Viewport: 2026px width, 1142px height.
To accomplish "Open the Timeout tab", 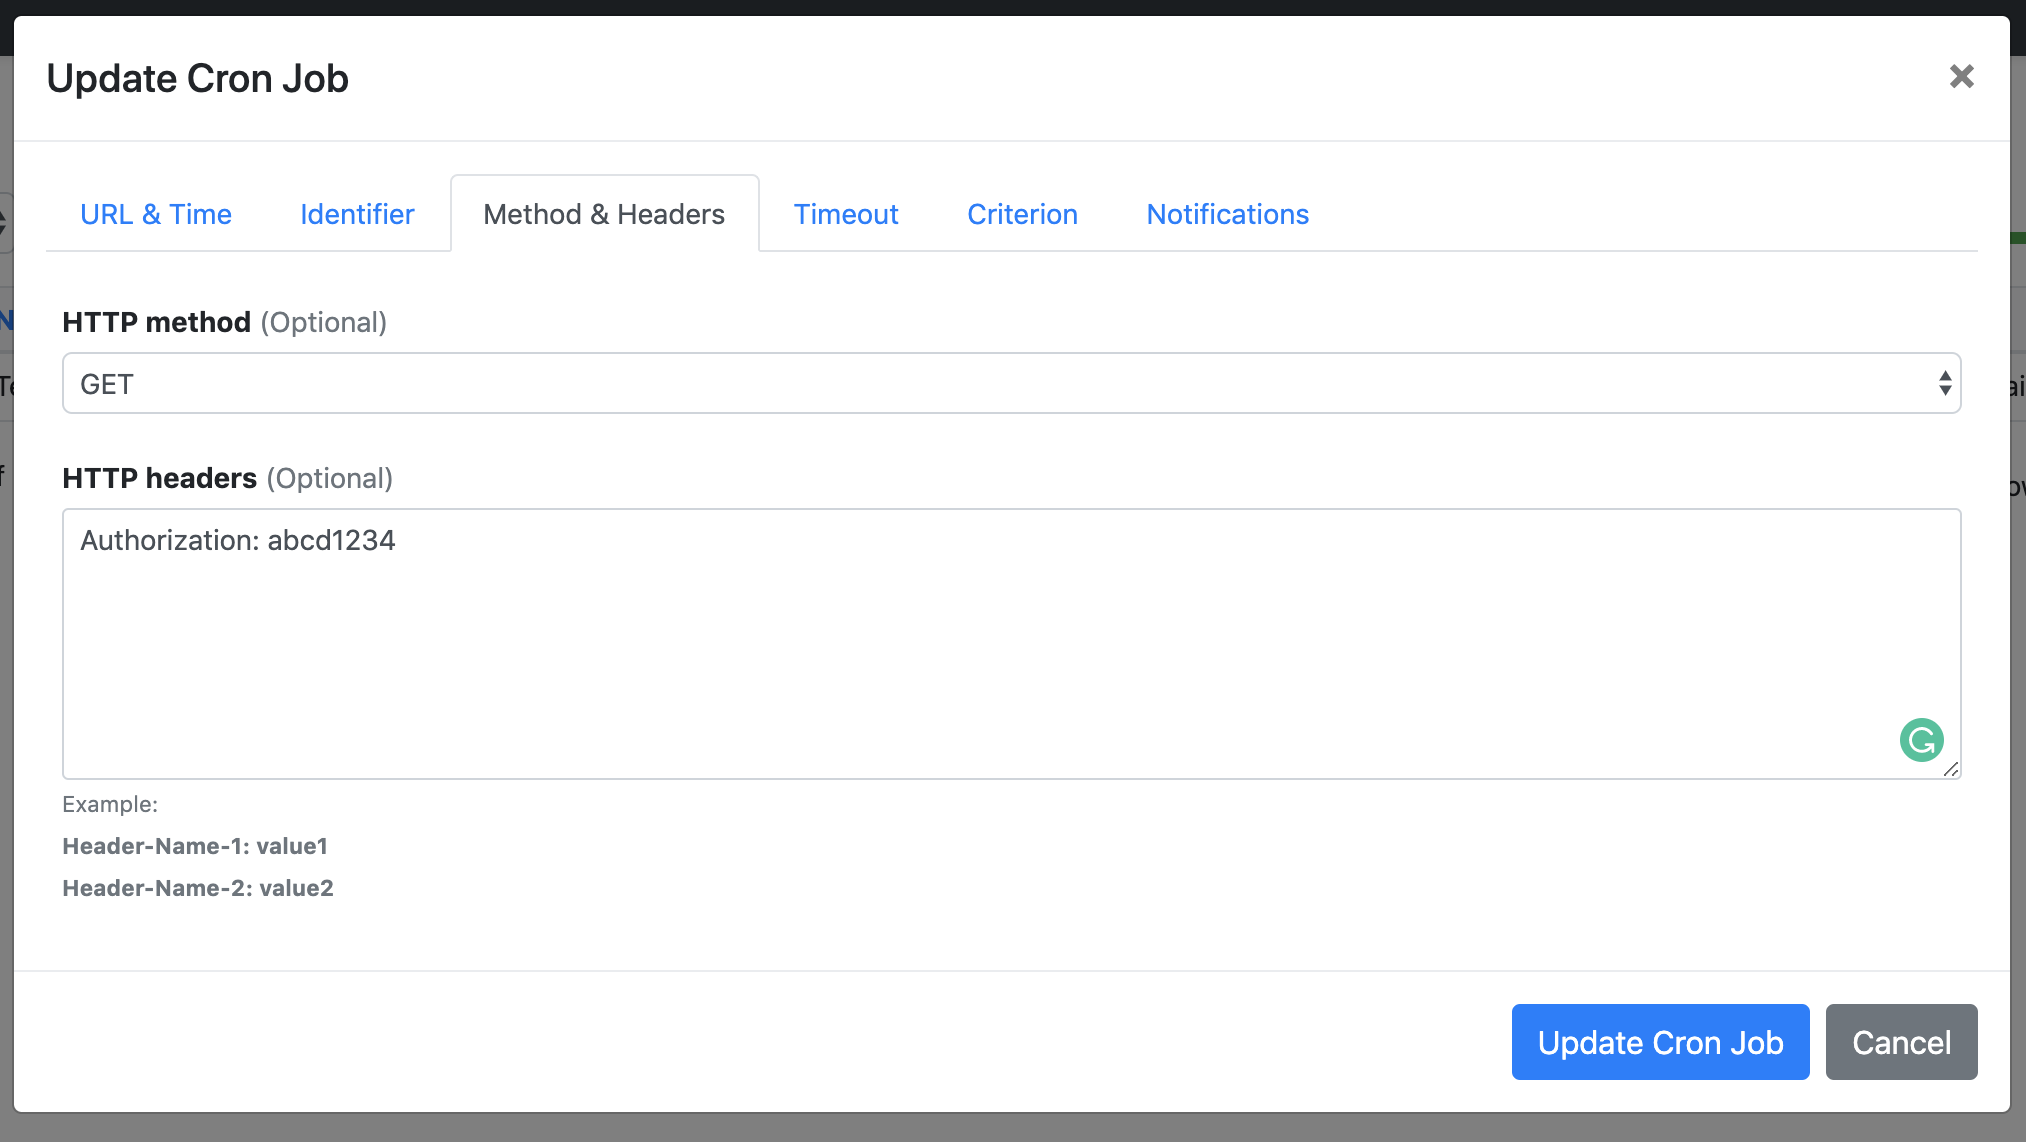I will (845, 213).
